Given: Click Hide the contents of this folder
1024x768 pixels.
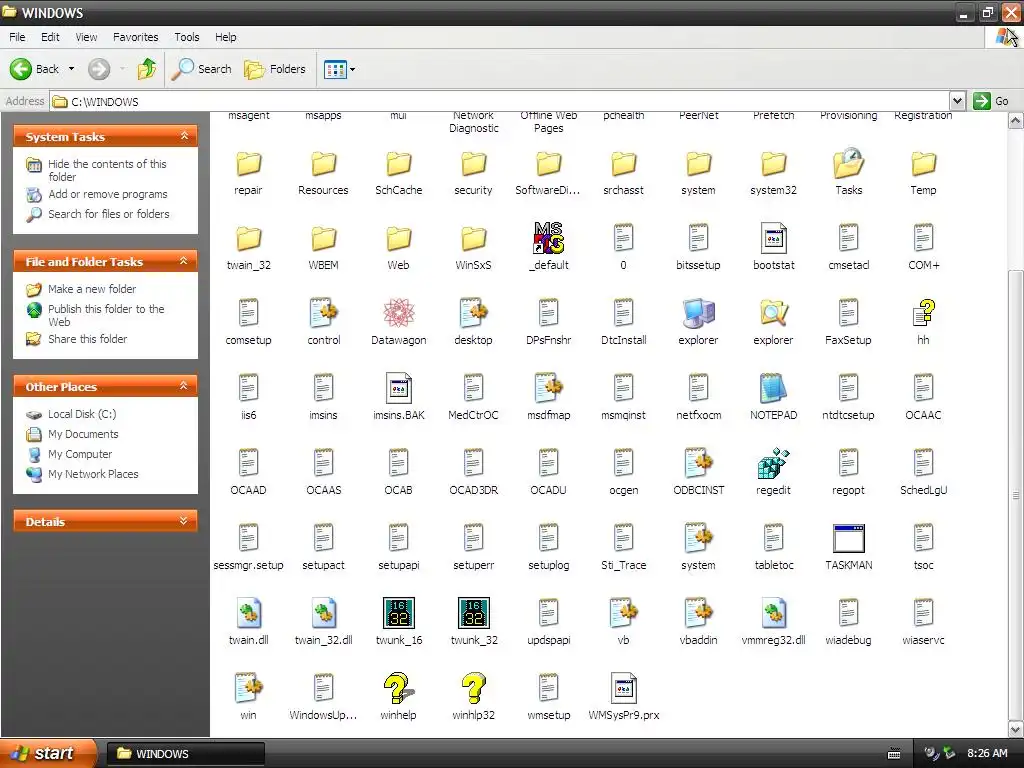Looking at the screenshot, I should 107,170.
